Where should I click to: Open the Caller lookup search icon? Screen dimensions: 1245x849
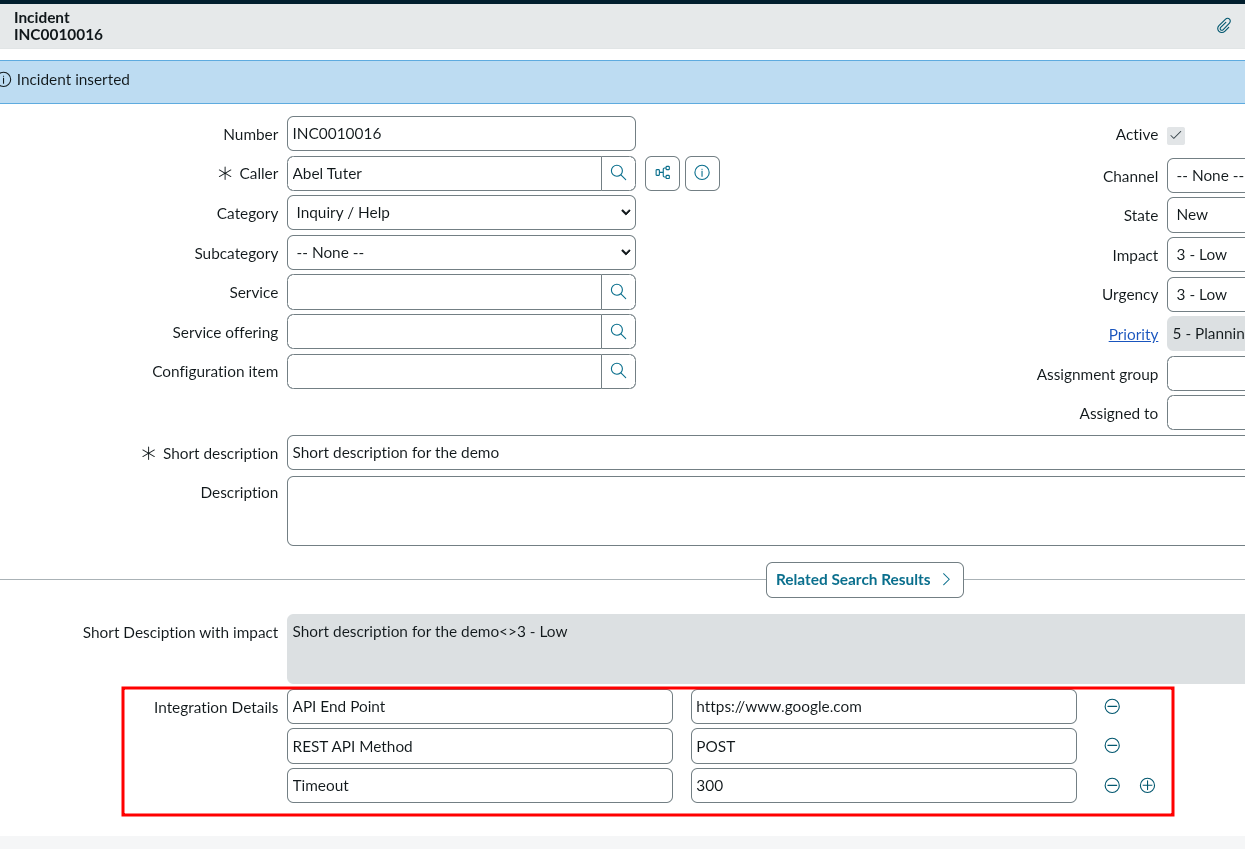(618, 173)
